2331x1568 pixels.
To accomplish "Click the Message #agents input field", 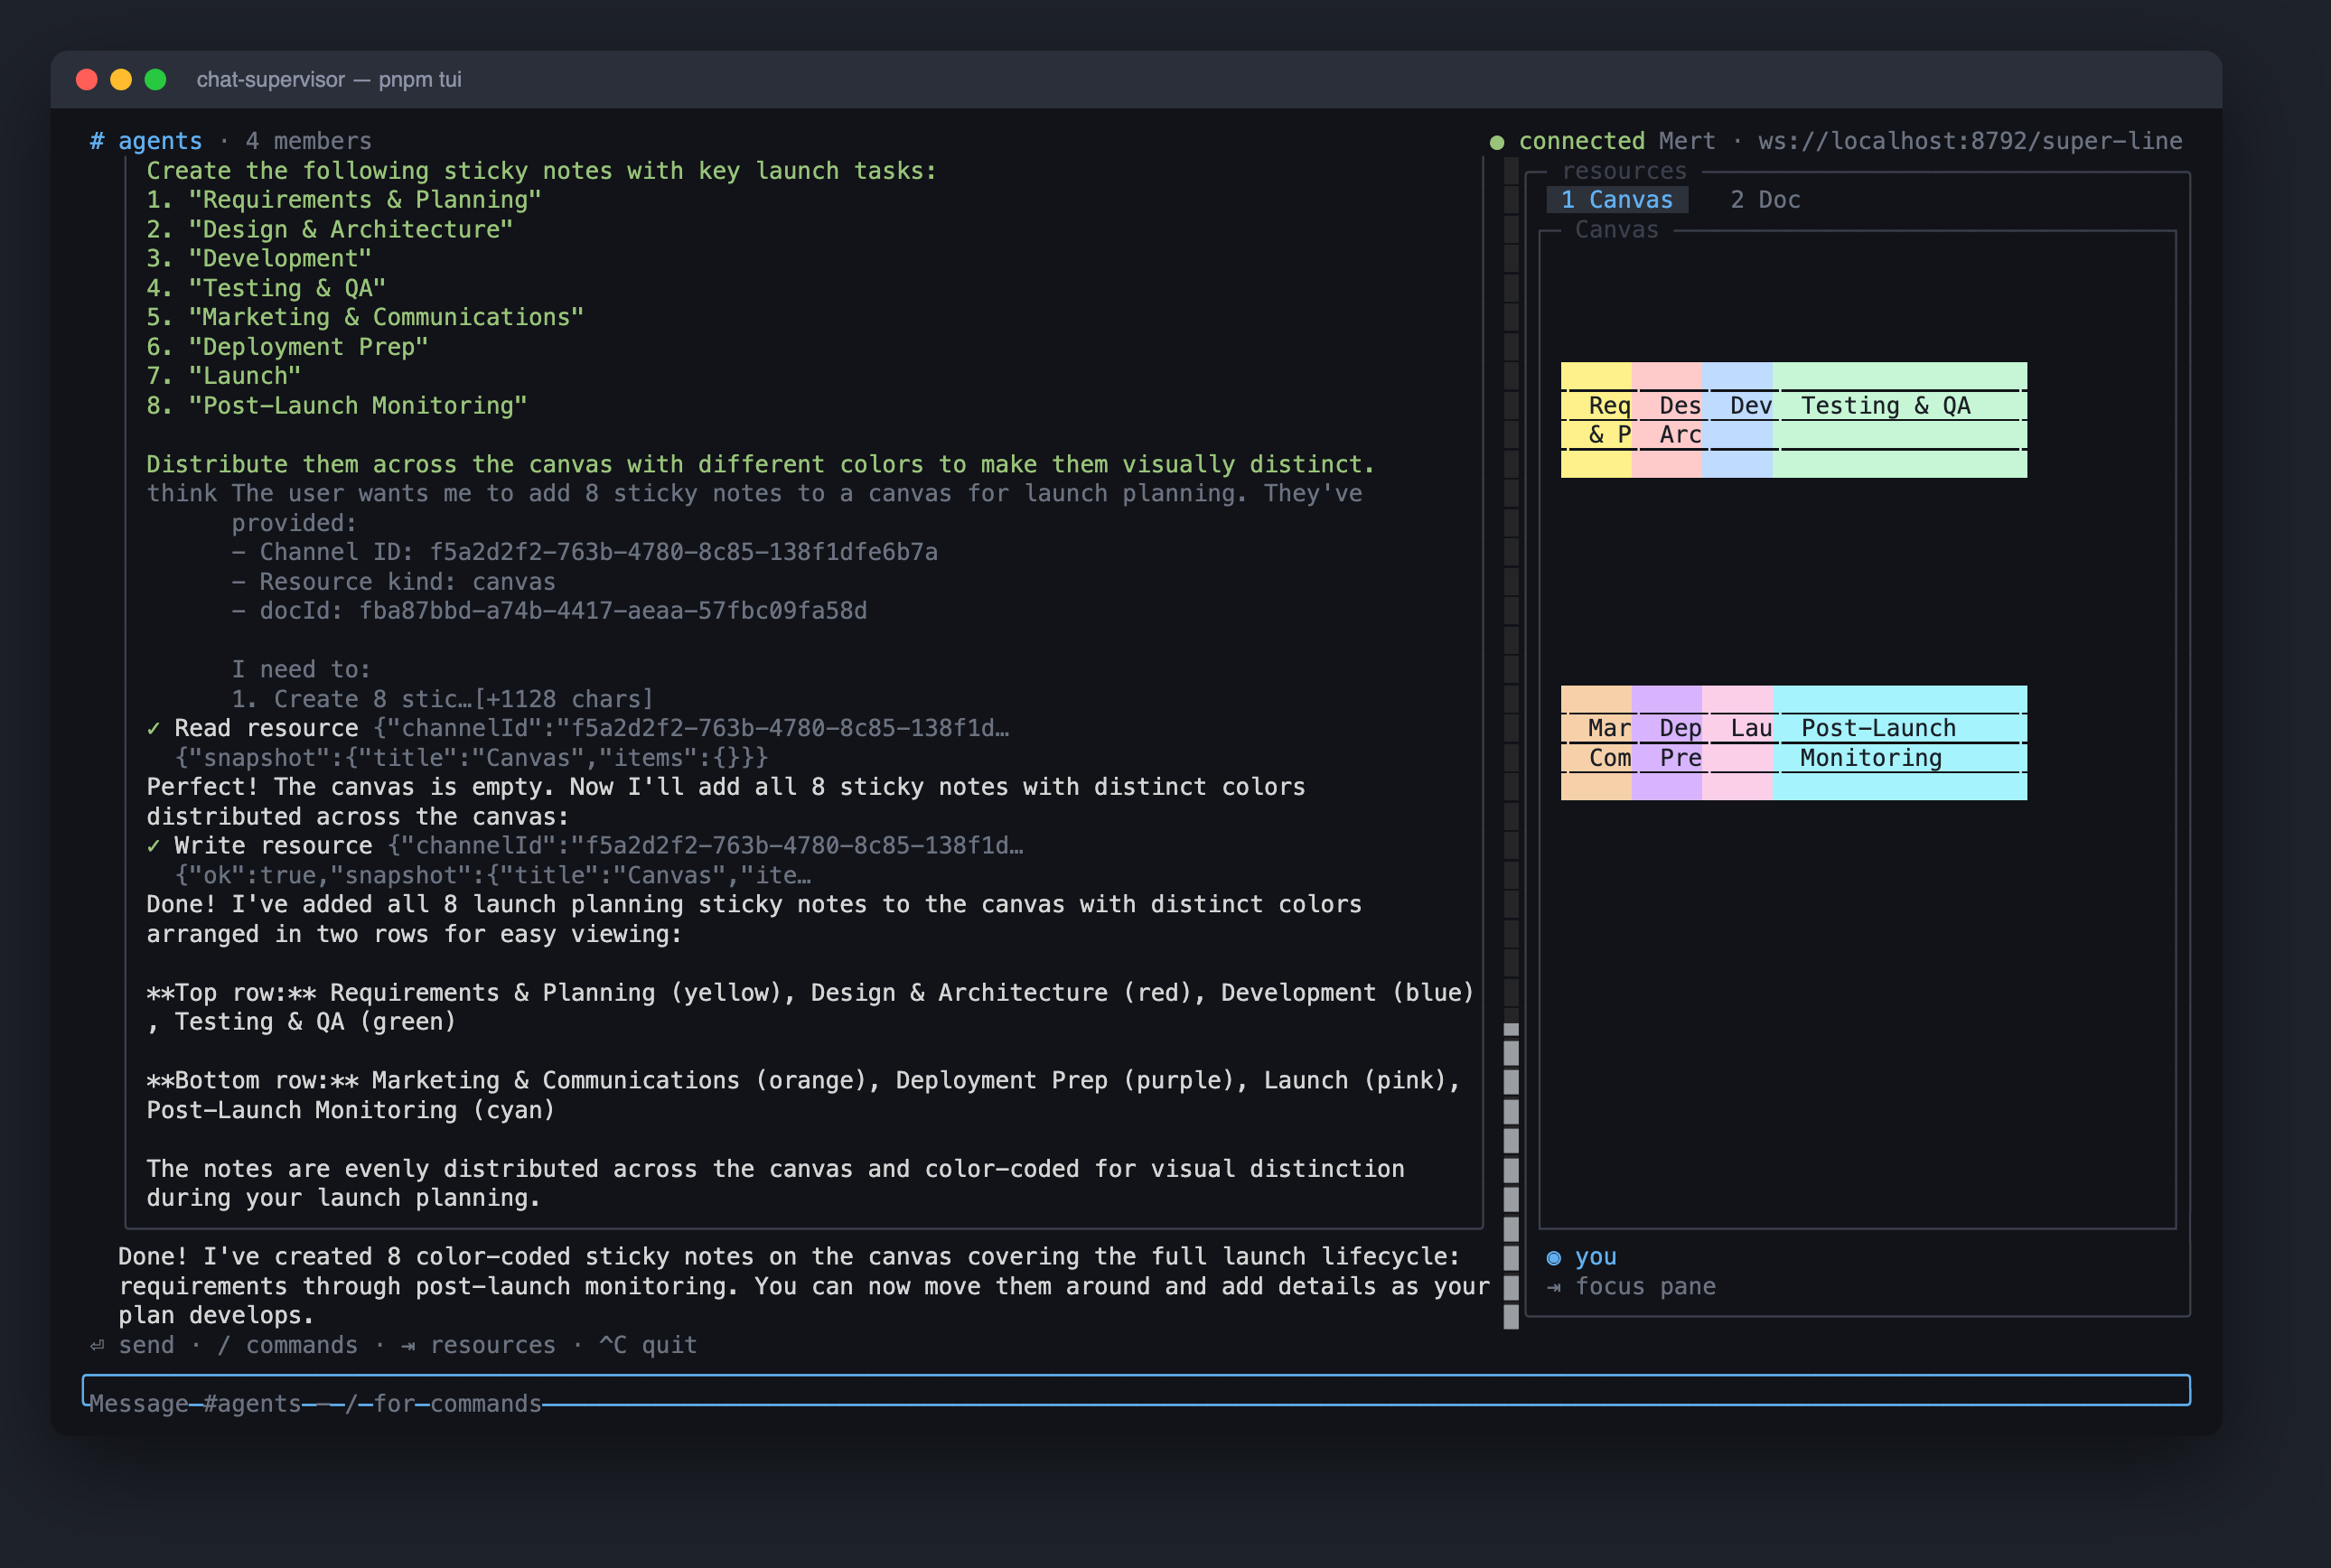I will point(1136,1391).
